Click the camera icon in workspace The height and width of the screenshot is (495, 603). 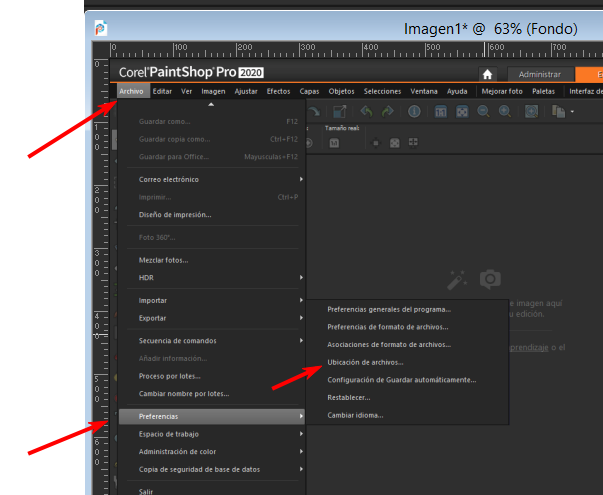click(x=490, y=279)
